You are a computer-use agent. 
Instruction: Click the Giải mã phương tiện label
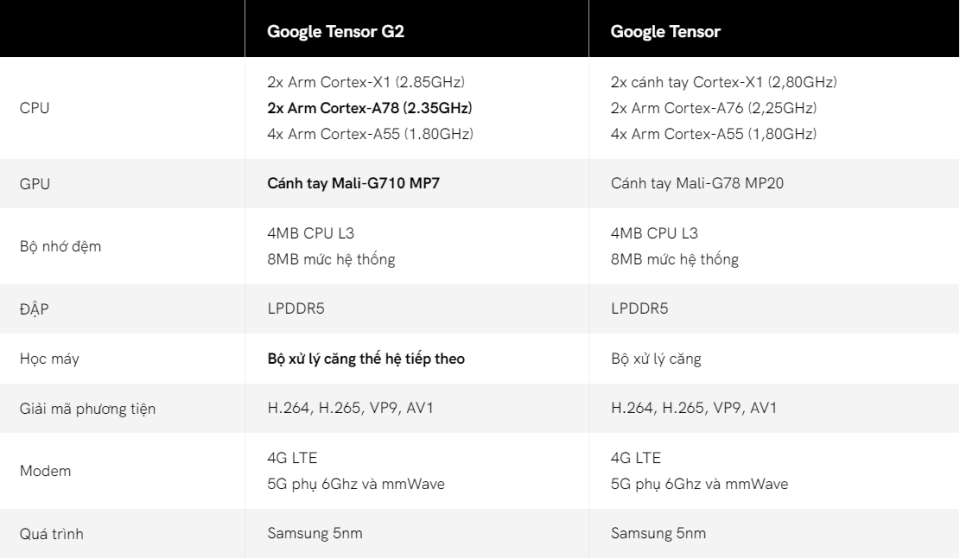pyautogui.click(x=87, y=408)
